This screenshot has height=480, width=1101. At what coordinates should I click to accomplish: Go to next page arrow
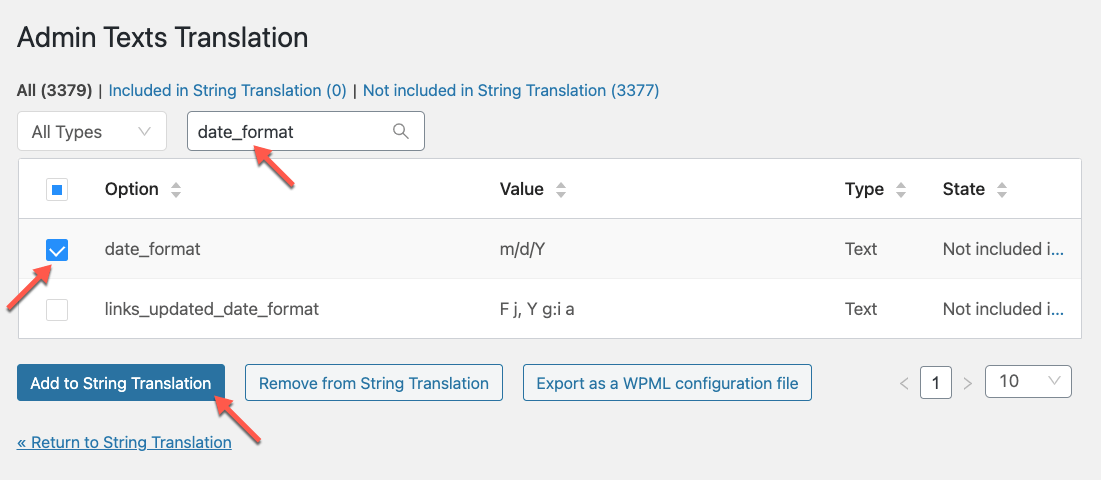[968, 383]
